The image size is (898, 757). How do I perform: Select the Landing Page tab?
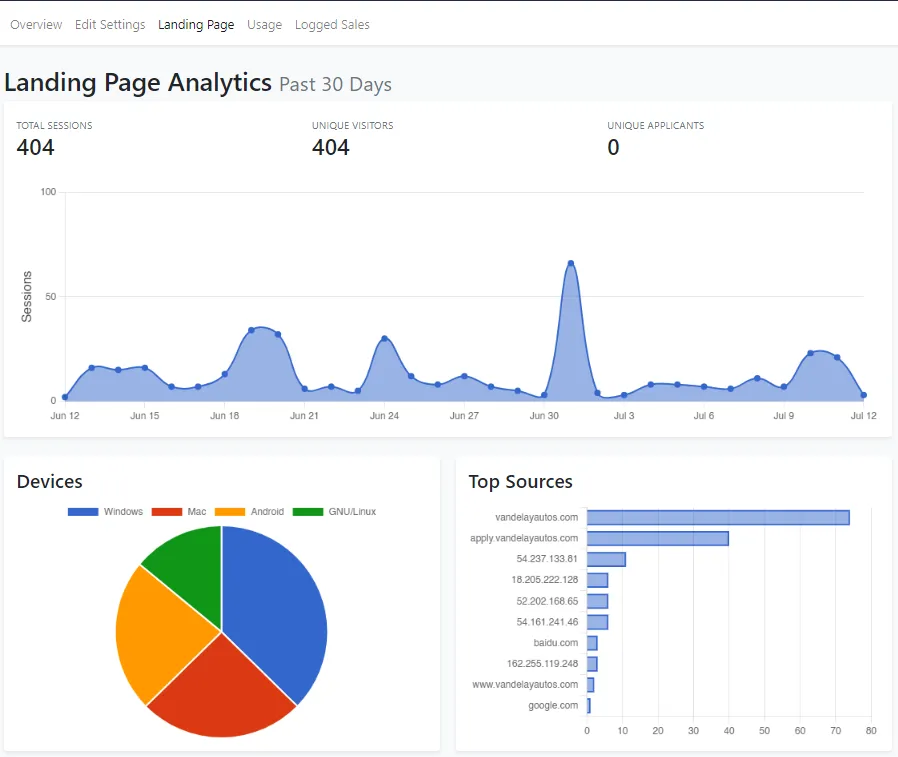point(196,24)
